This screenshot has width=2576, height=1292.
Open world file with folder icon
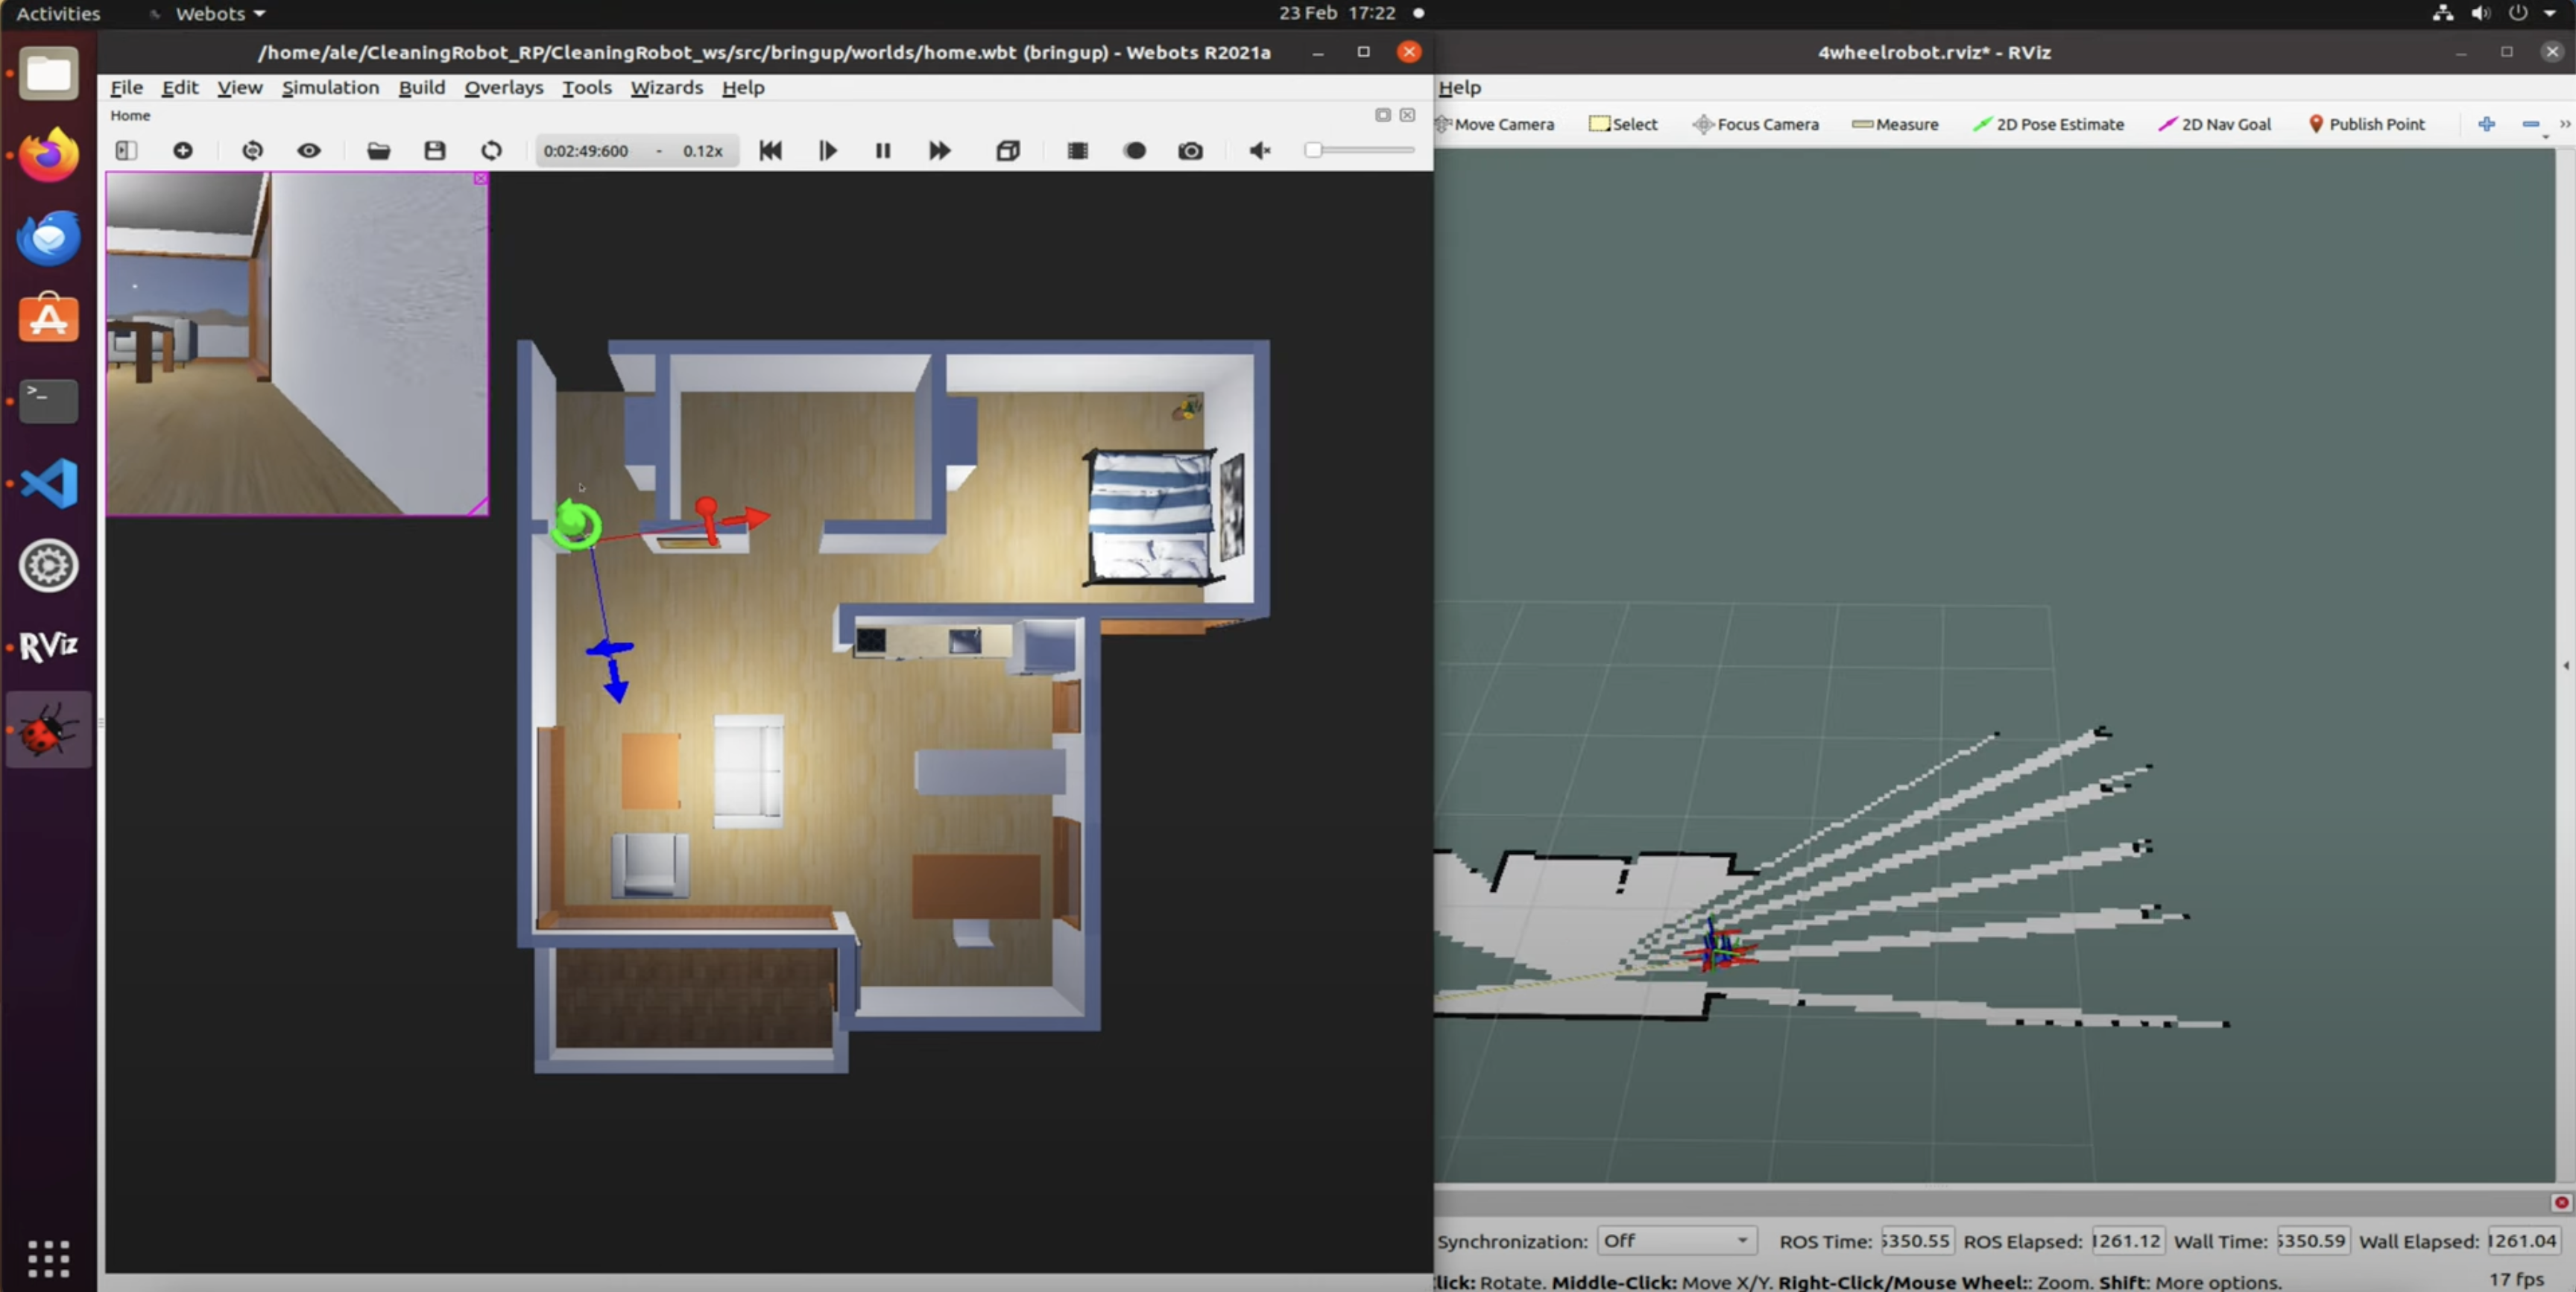point(378,150)
